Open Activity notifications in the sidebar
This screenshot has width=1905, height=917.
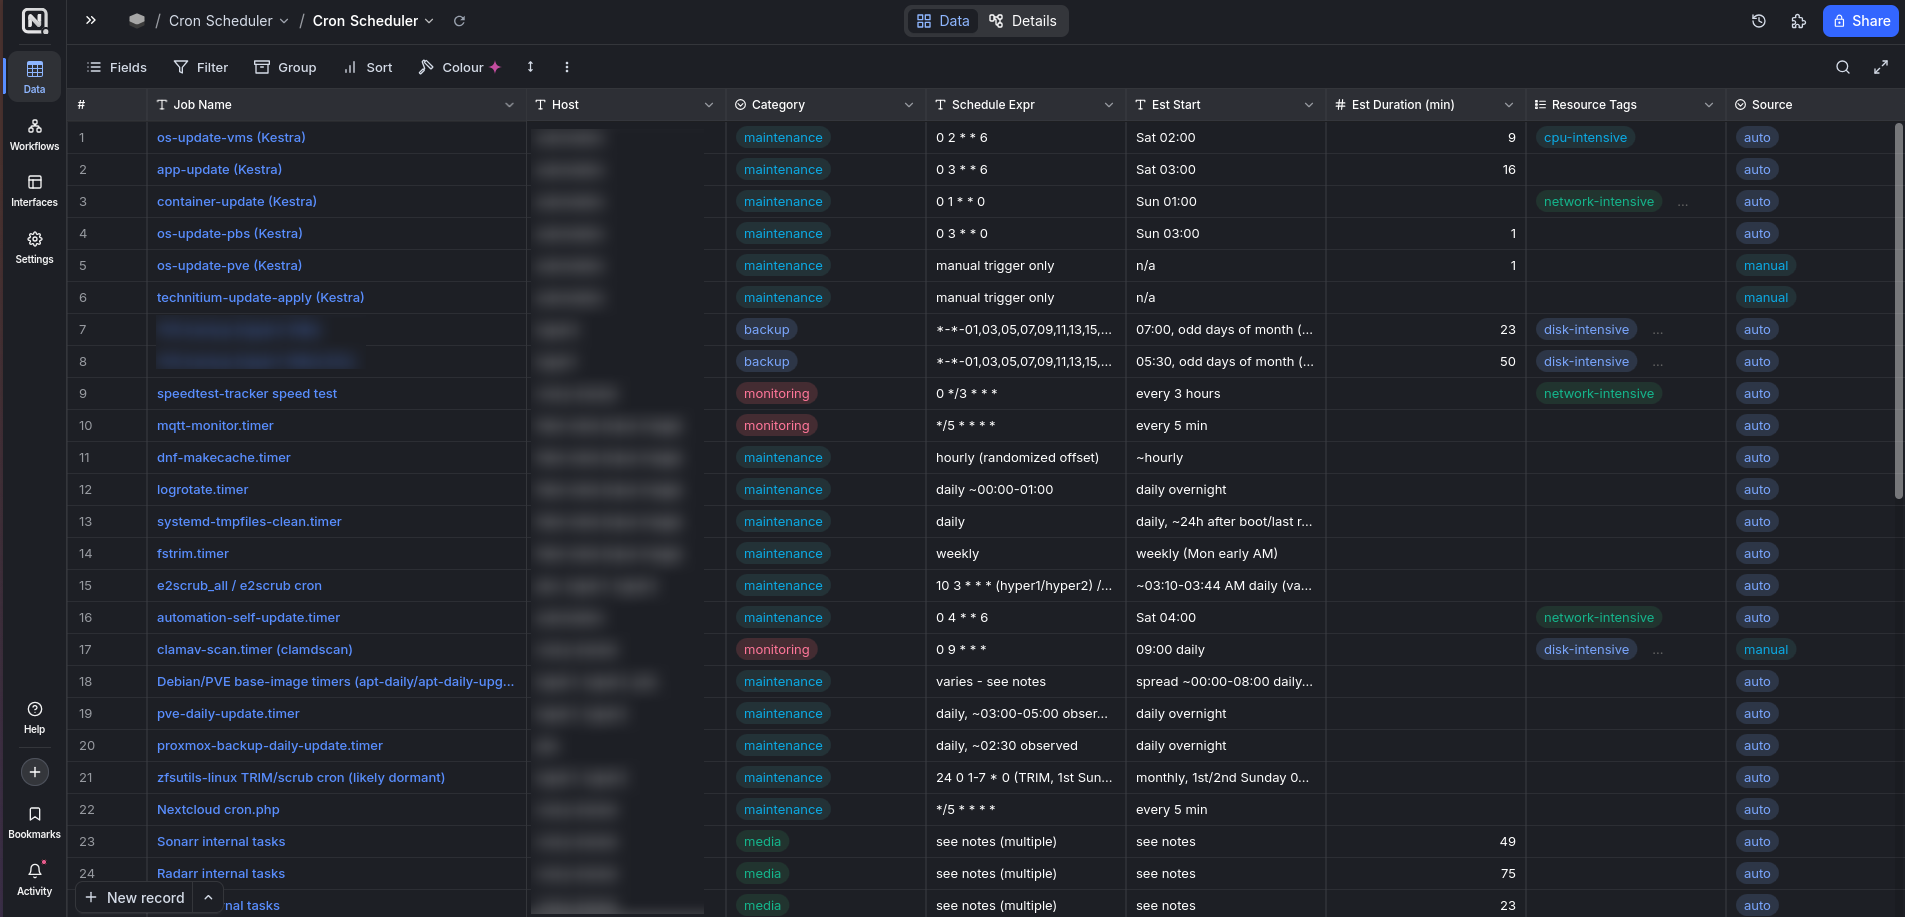point(34,879)
